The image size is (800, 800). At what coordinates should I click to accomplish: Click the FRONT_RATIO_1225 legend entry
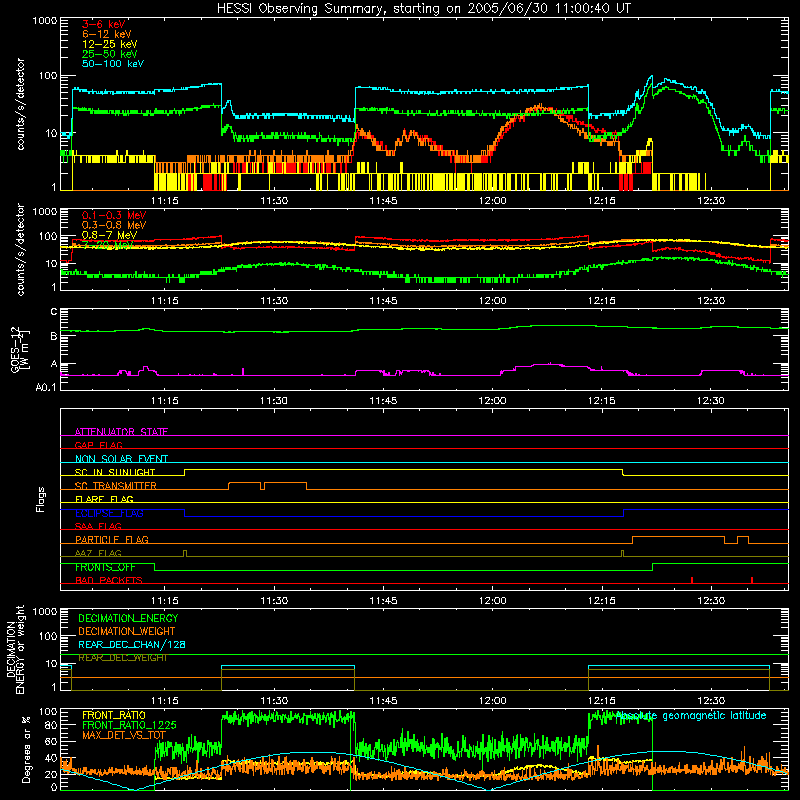(x=129, y=725)
